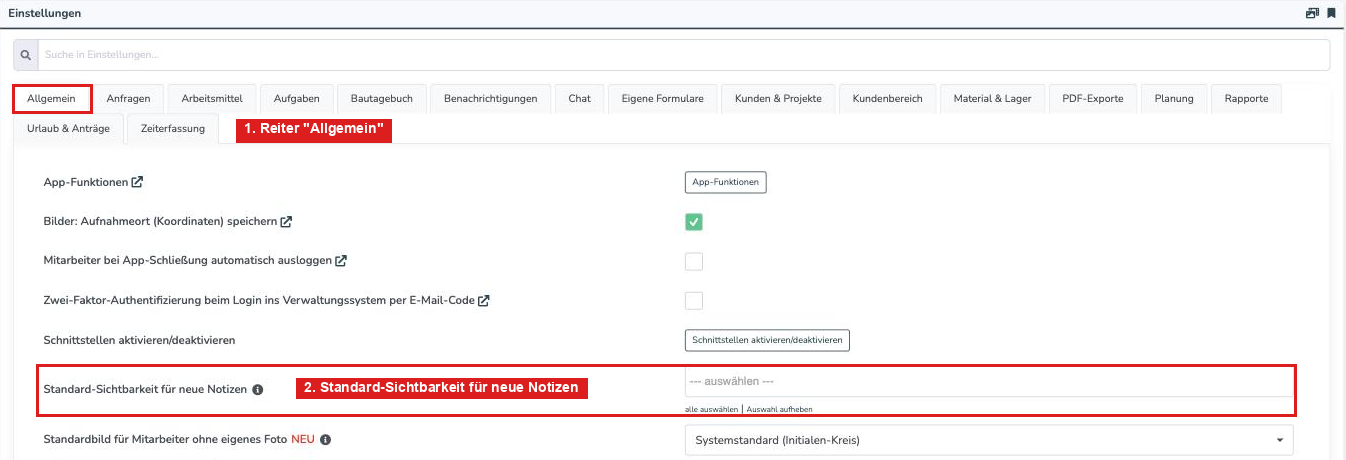Enable Zwei-Faktor-Authentifizierung checkbox
1346x460 pixels.
point(694,300)
